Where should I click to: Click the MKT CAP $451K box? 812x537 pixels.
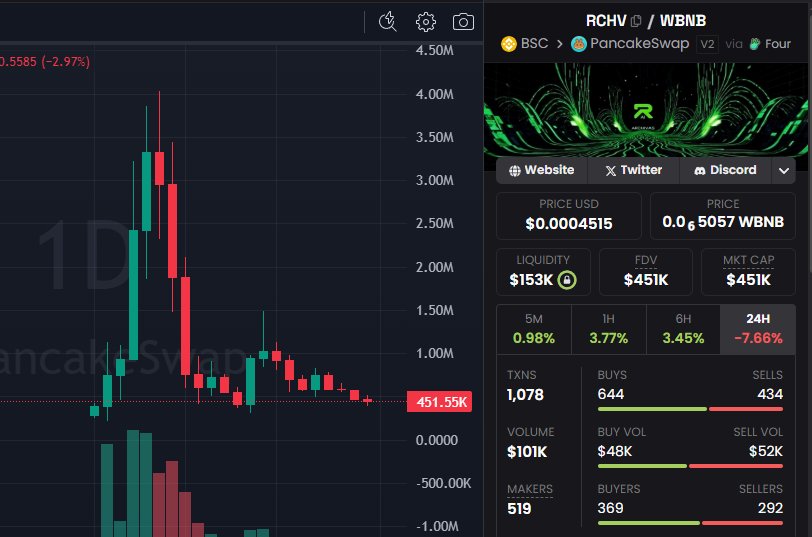[x=748, y=272]
